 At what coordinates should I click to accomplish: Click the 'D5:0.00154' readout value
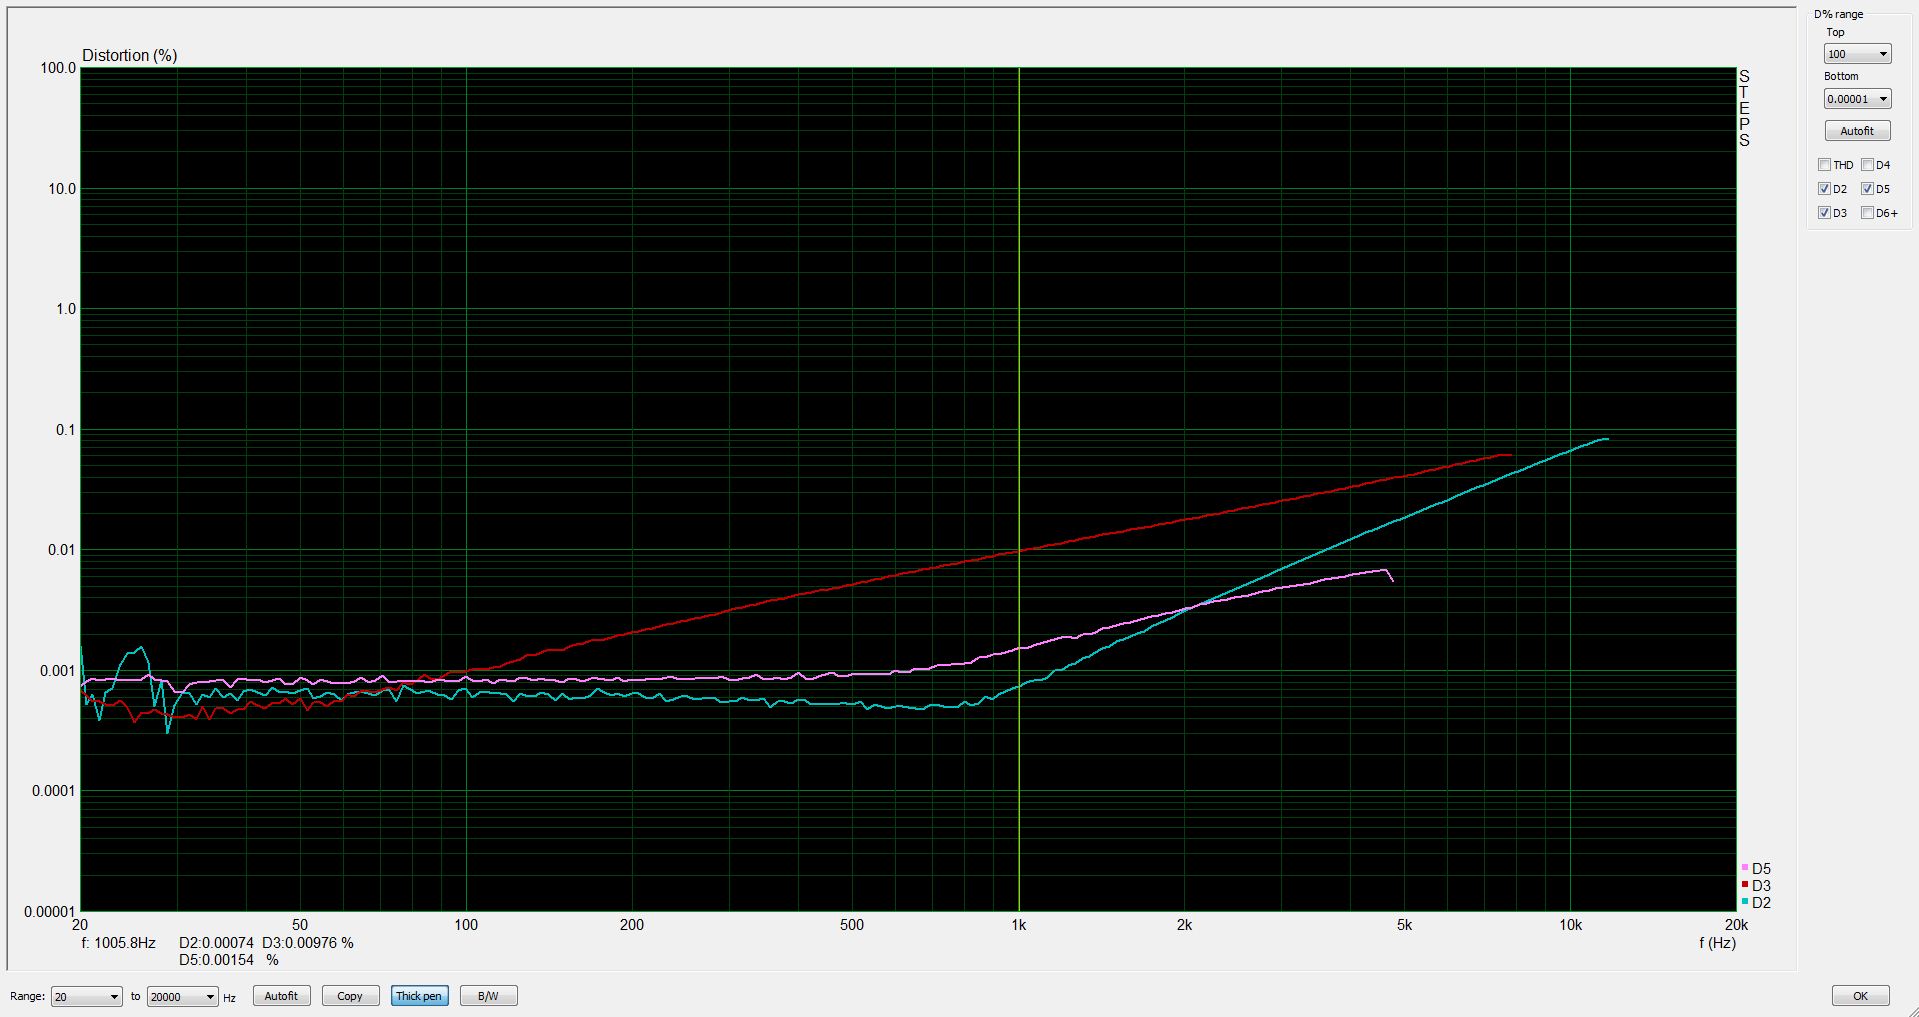[x=216, y=960]
